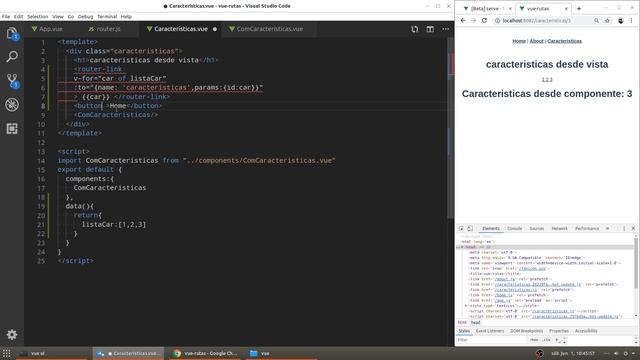The width and height of the screenshot is (640, 360).
Task: Open the Debug view in activity bar
Action: (12, 105)
